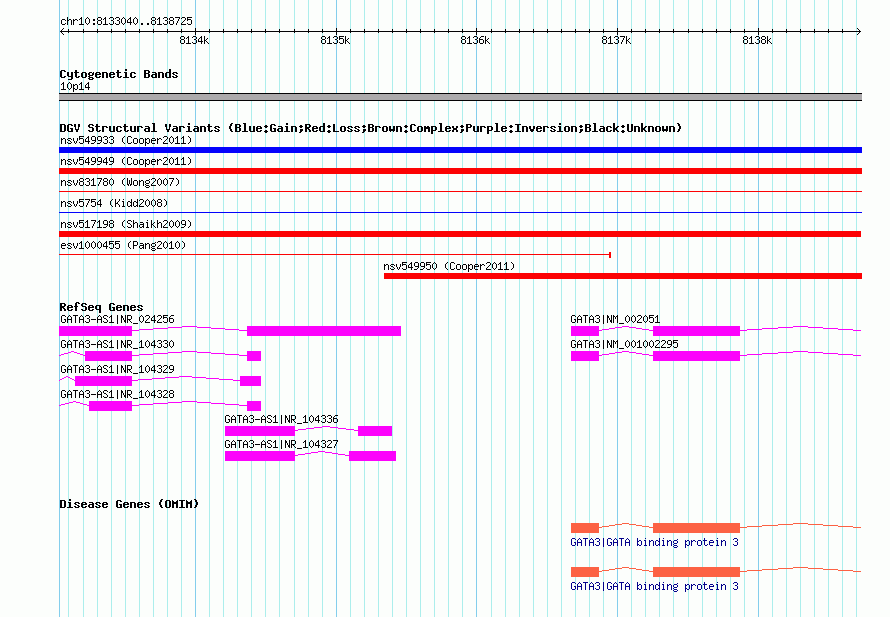
Task: Click the thin red nsv831780 line
Action: pos(460,191)
